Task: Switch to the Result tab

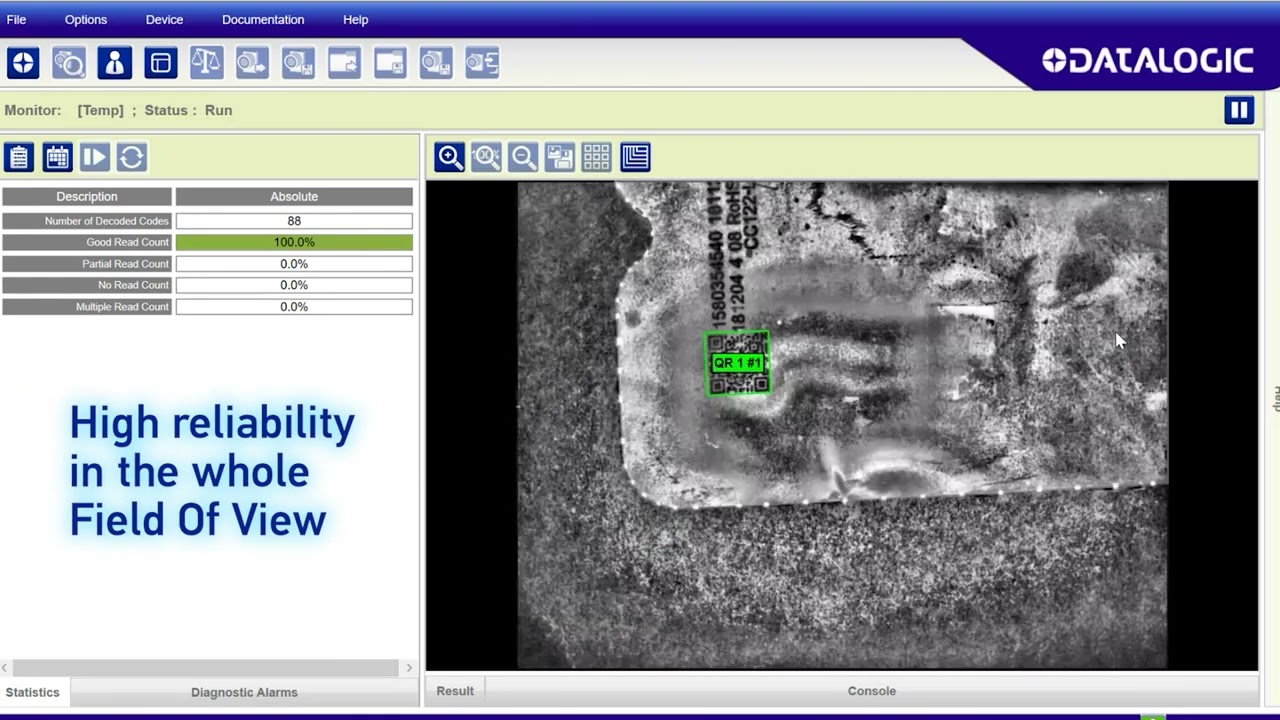Action: click(x=455, y=691)
